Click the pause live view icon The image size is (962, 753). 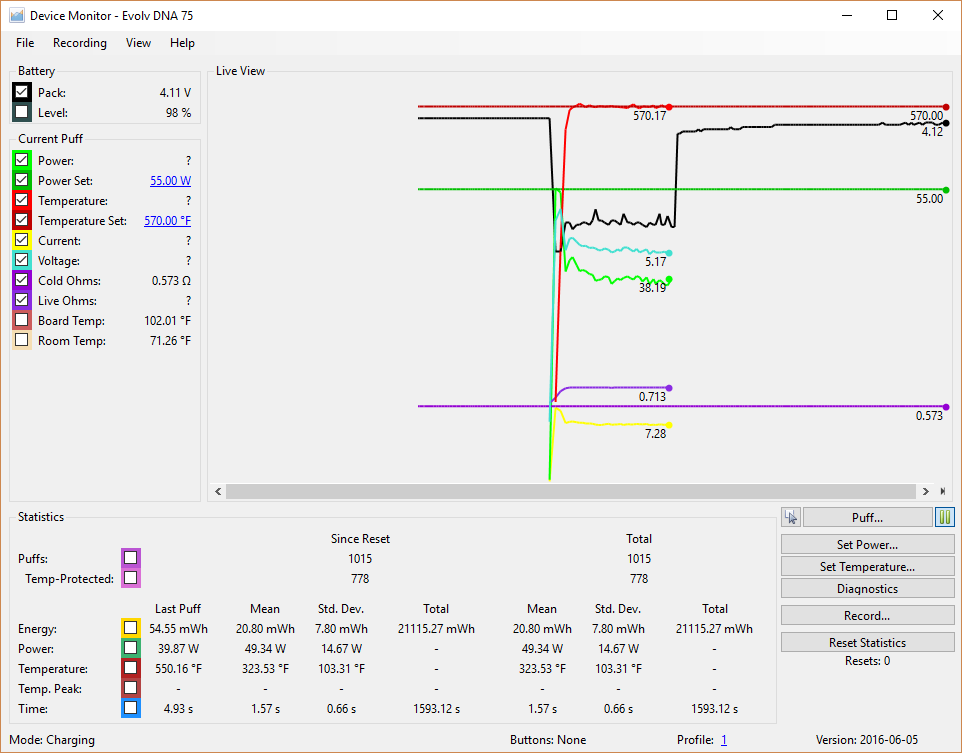coord(944,517)
